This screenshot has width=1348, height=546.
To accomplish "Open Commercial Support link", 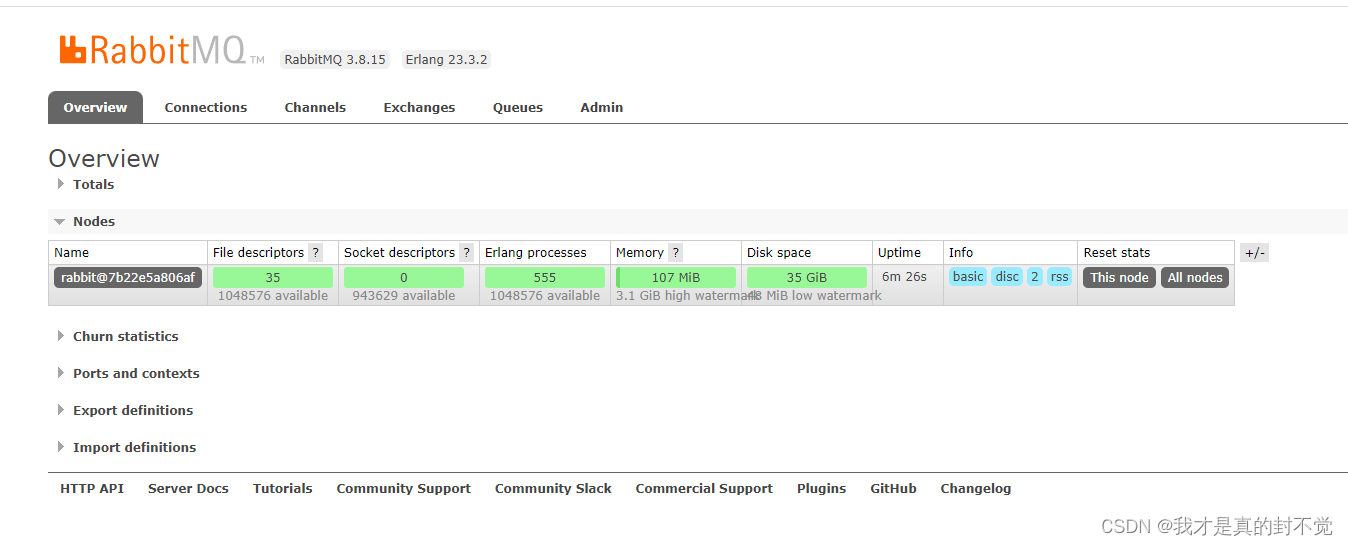I will pos(704,488).
